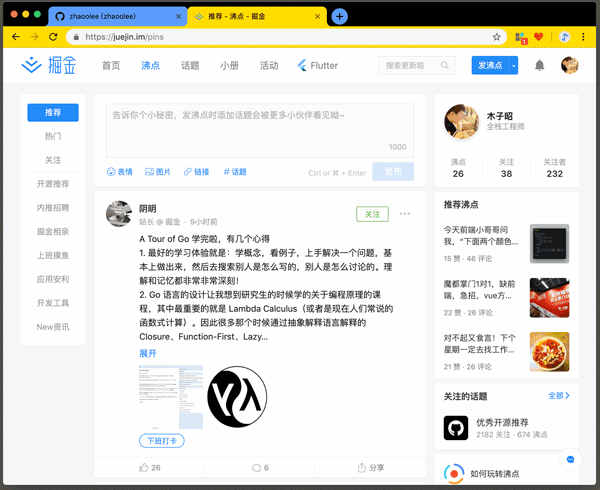The image size is (600, 490).
Task: Open extension icon with red badge
Action: click(521, 37)
